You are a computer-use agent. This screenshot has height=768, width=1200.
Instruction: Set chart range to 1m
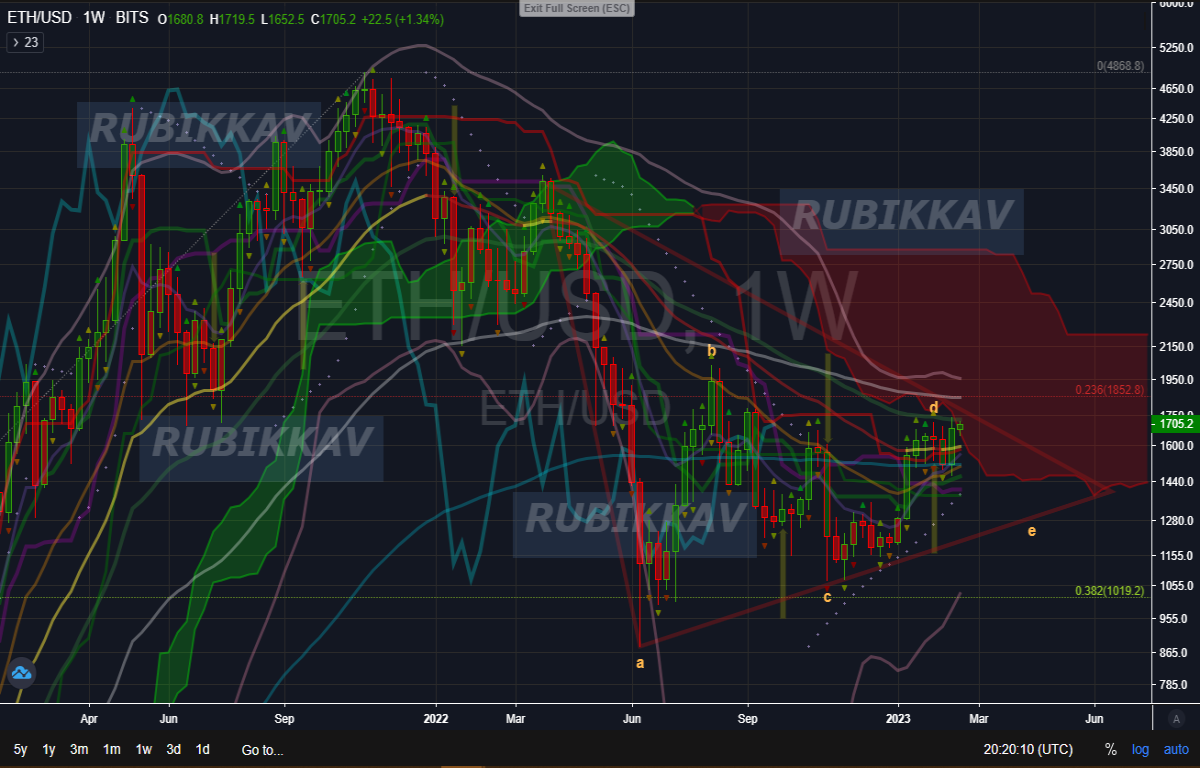[x=112, y=749]
